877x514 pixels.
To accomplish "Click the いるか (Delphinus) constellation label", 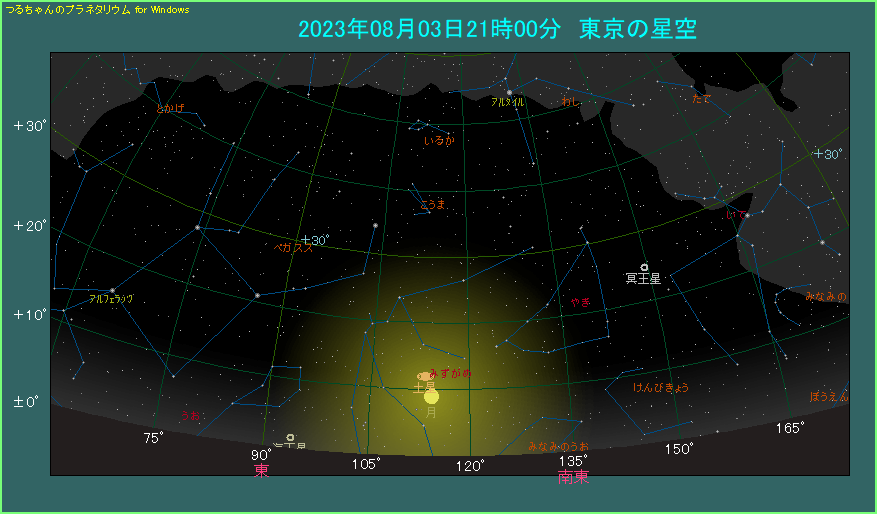I will (x=438, y=141).
